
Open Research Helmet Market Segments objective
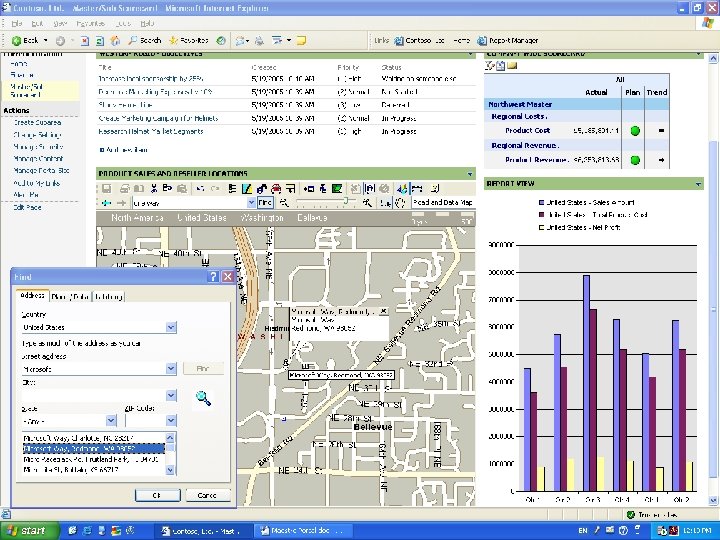[x=151, y=131]
